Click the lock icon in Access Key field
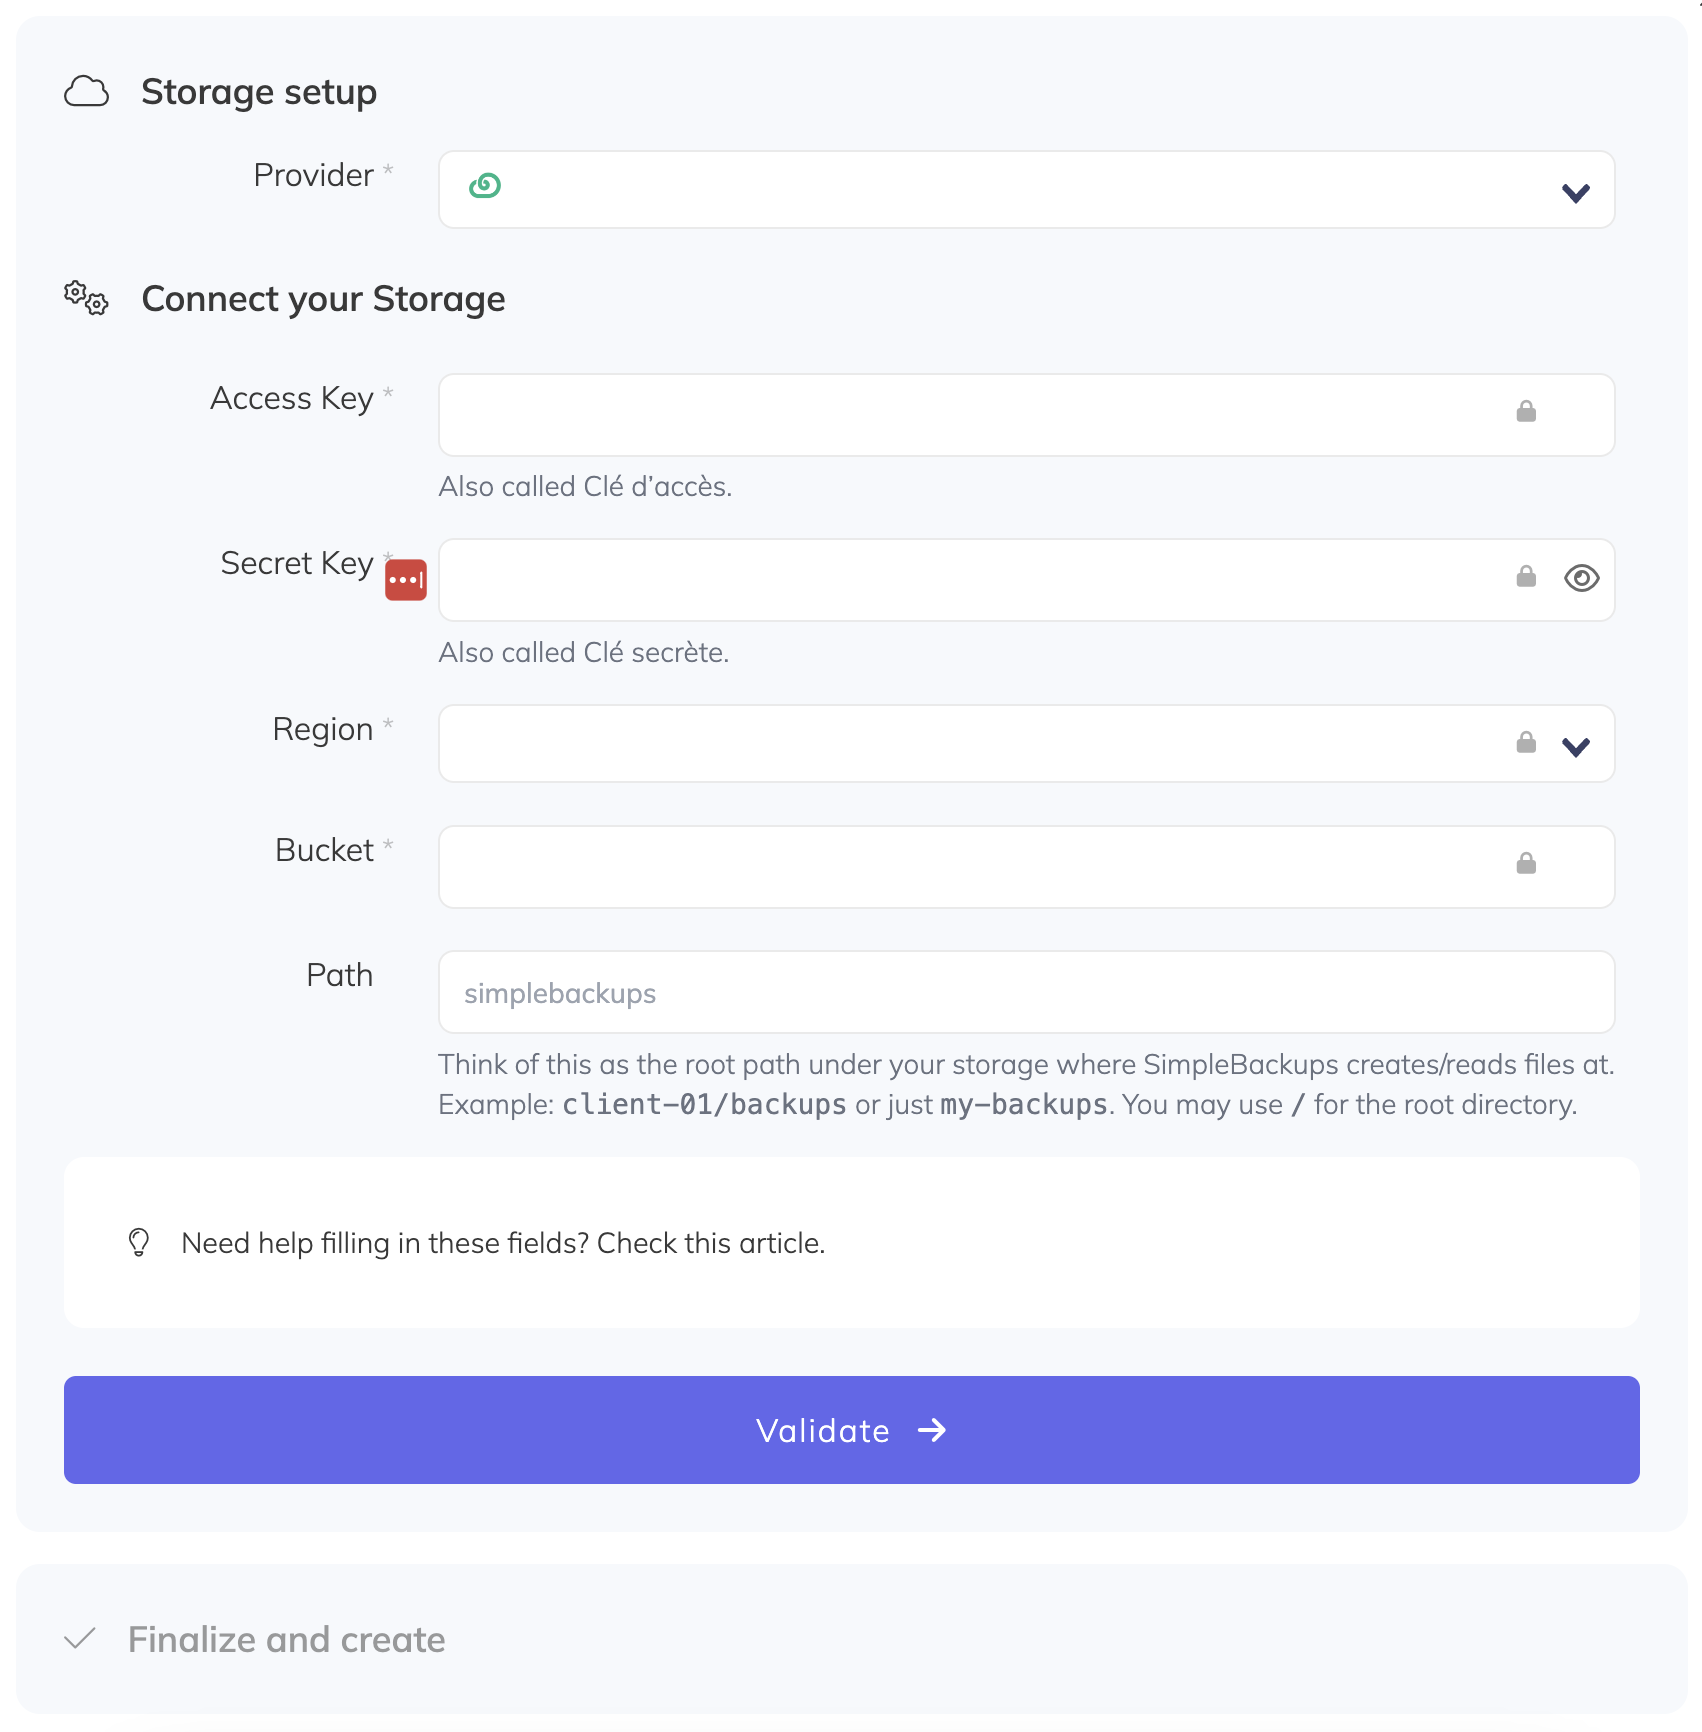 (x=1526, y=412)
